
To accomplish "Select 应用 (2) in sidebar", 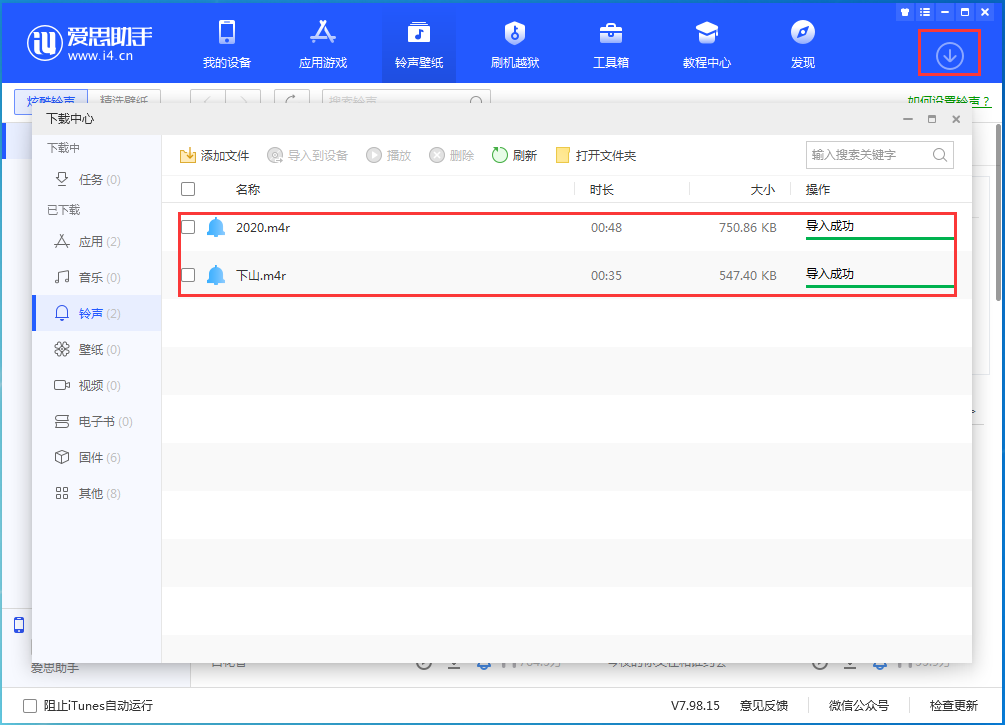I will [96, 242].
